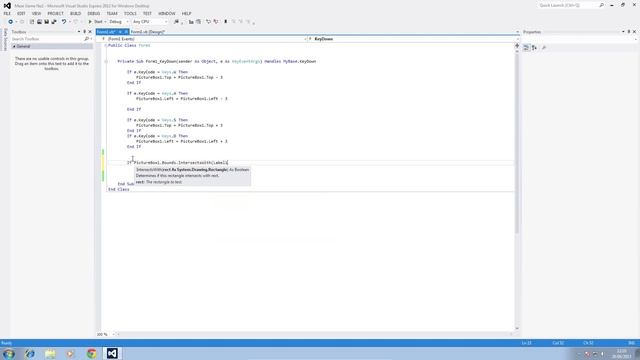Open Windows Explorer folder from the taskbar
Viewport: 640px width, 360px height.
(x=50, y=353)
